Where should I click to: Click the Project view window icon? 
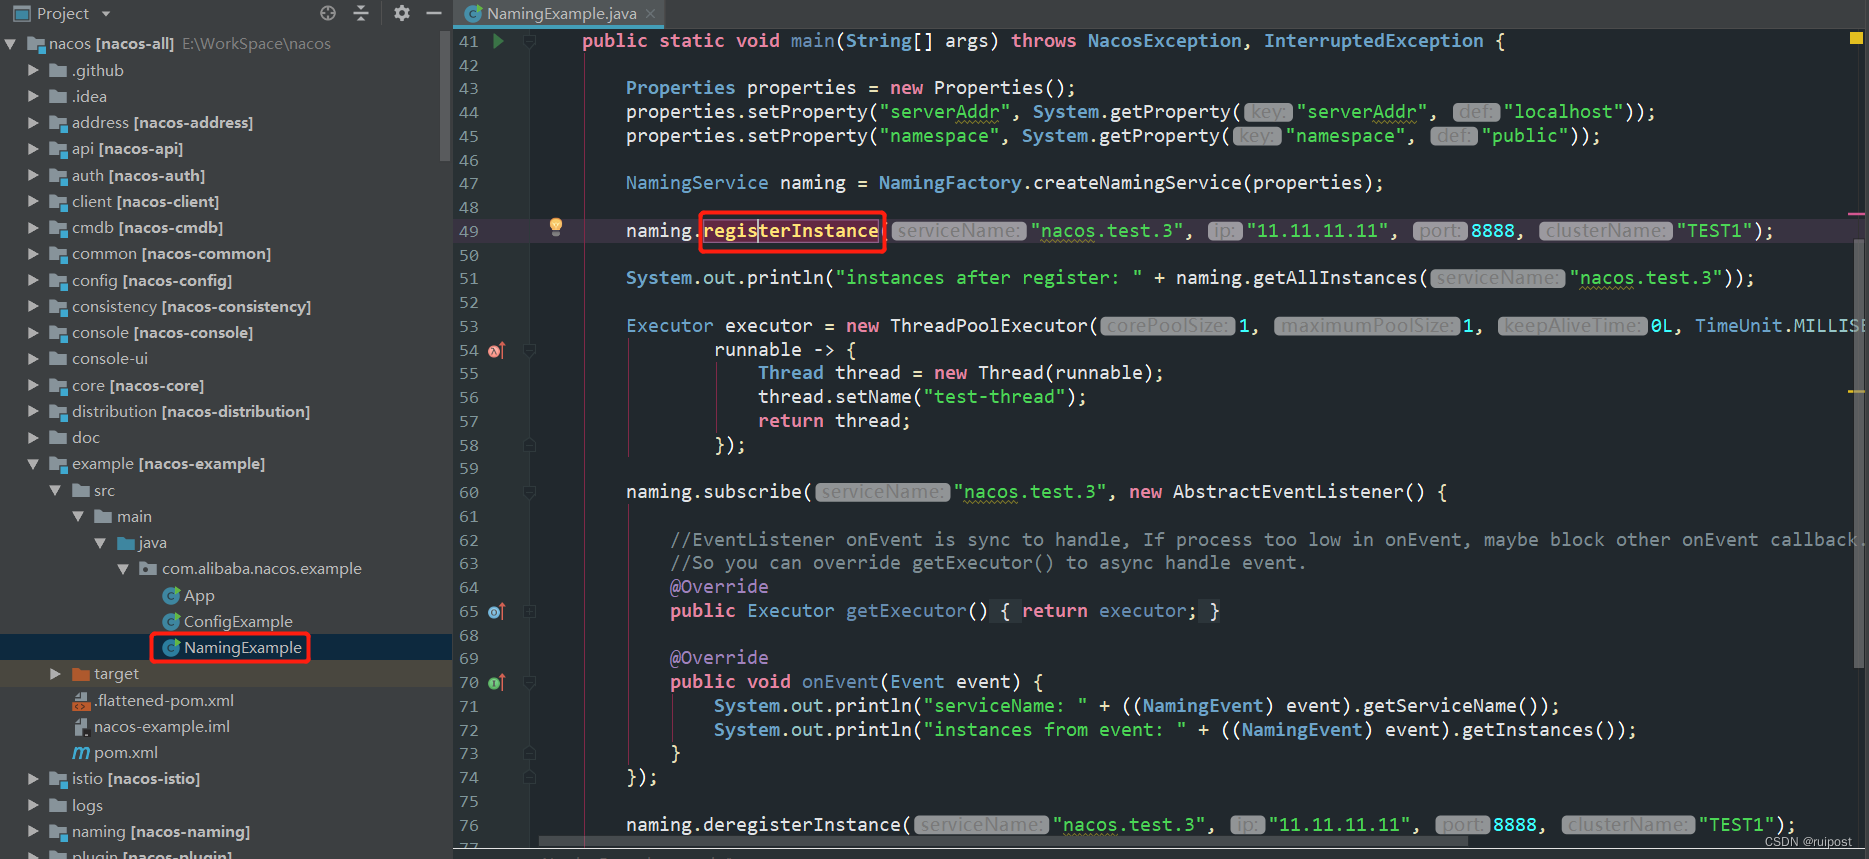click(21, 13)
